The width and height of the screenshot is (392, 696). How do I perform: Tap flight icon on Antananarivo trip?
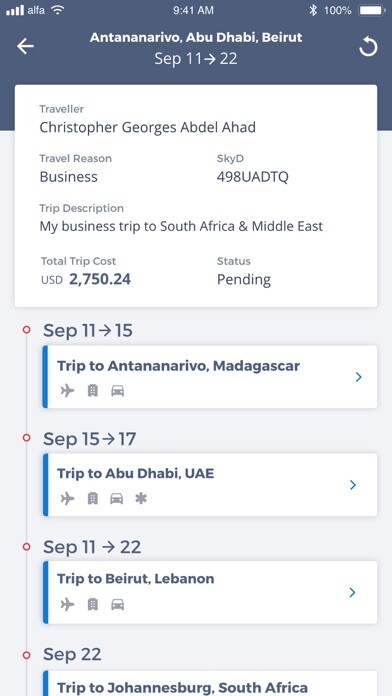click(67, 391)
